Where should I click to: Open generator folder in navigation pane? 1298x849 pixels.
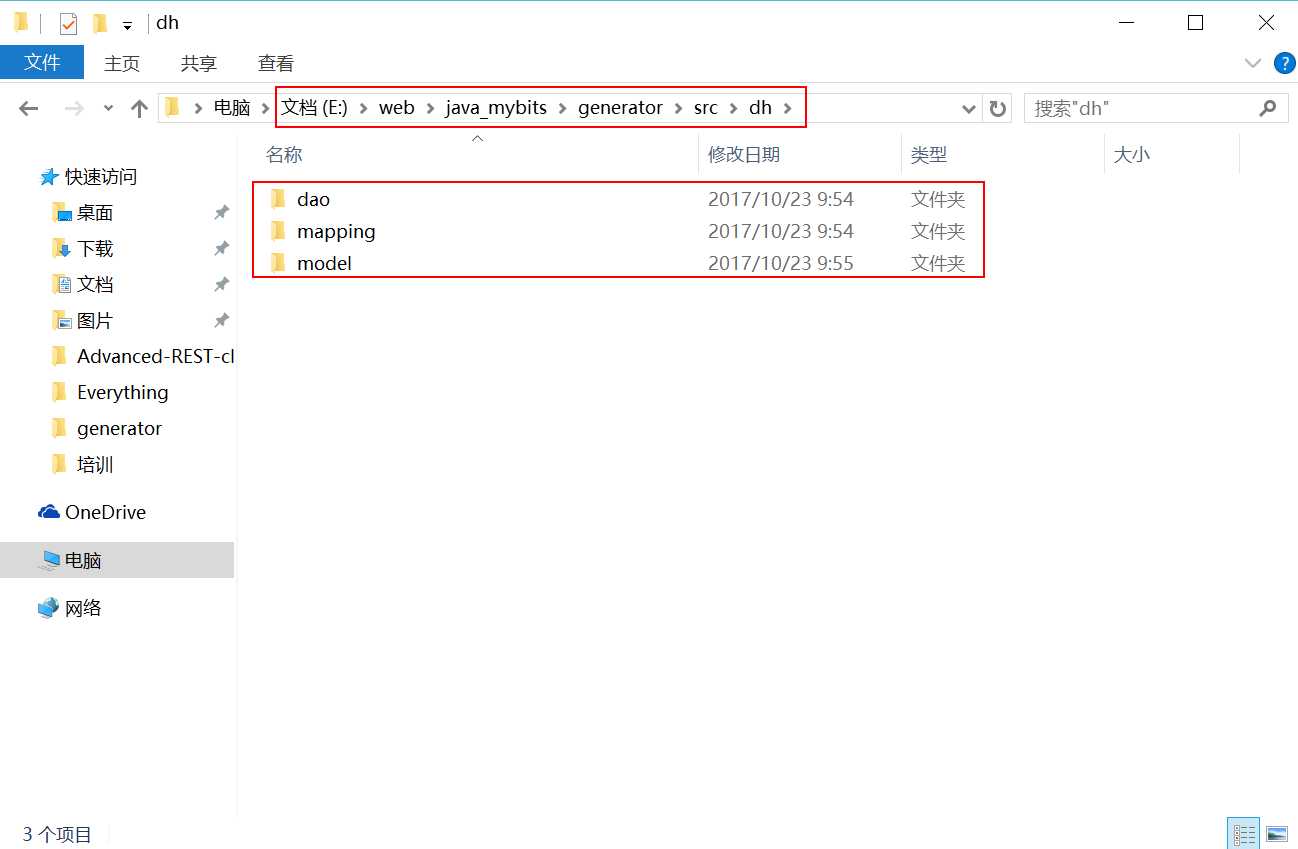pyautogui.click(x=119, y=428)
